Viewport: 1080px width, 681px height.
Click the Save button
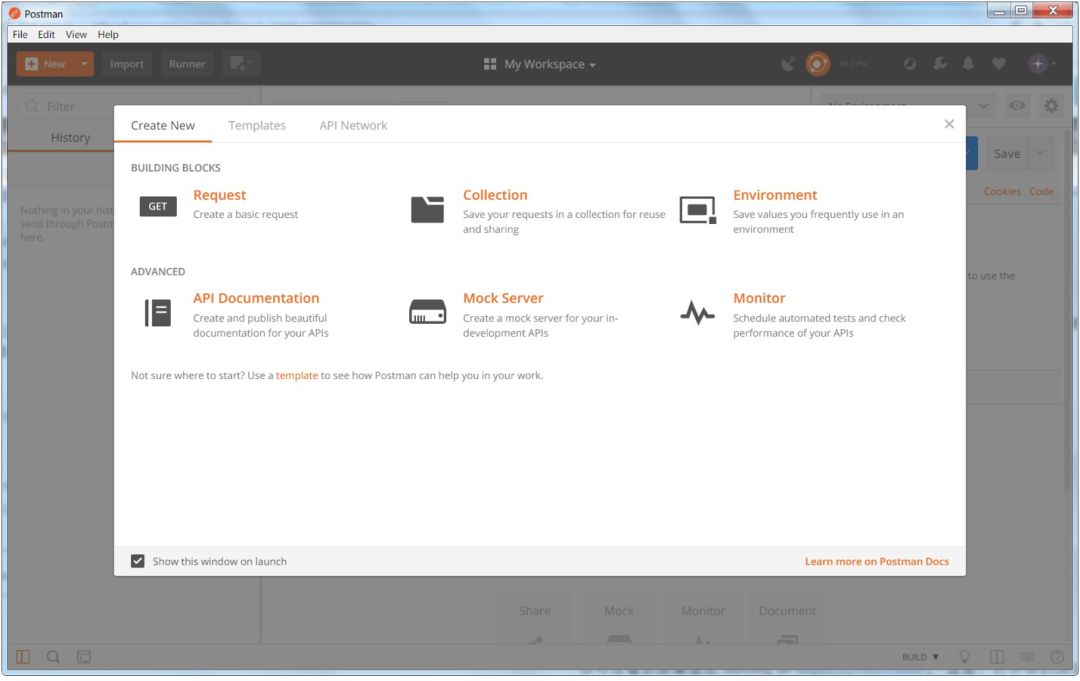(x=1007, y=154)
